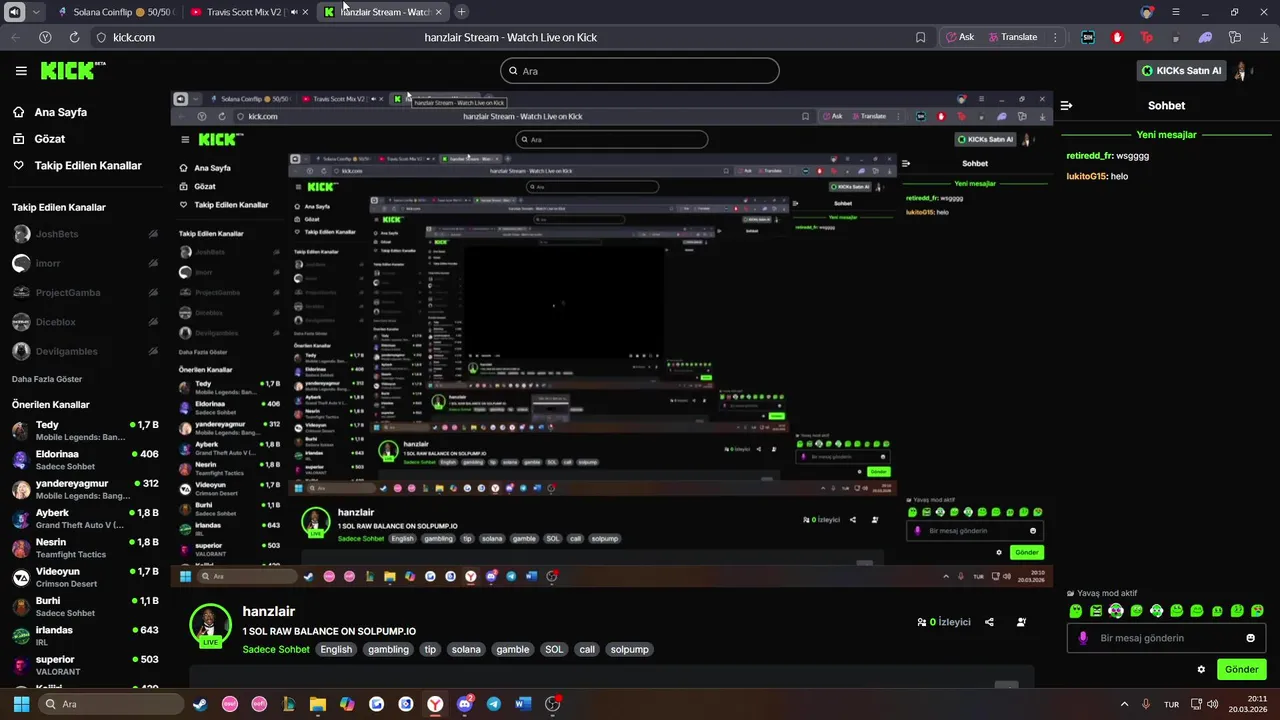The image size is (1280, 720).
Task: Open Gözat browse page
Action: (x=49, y=139)
